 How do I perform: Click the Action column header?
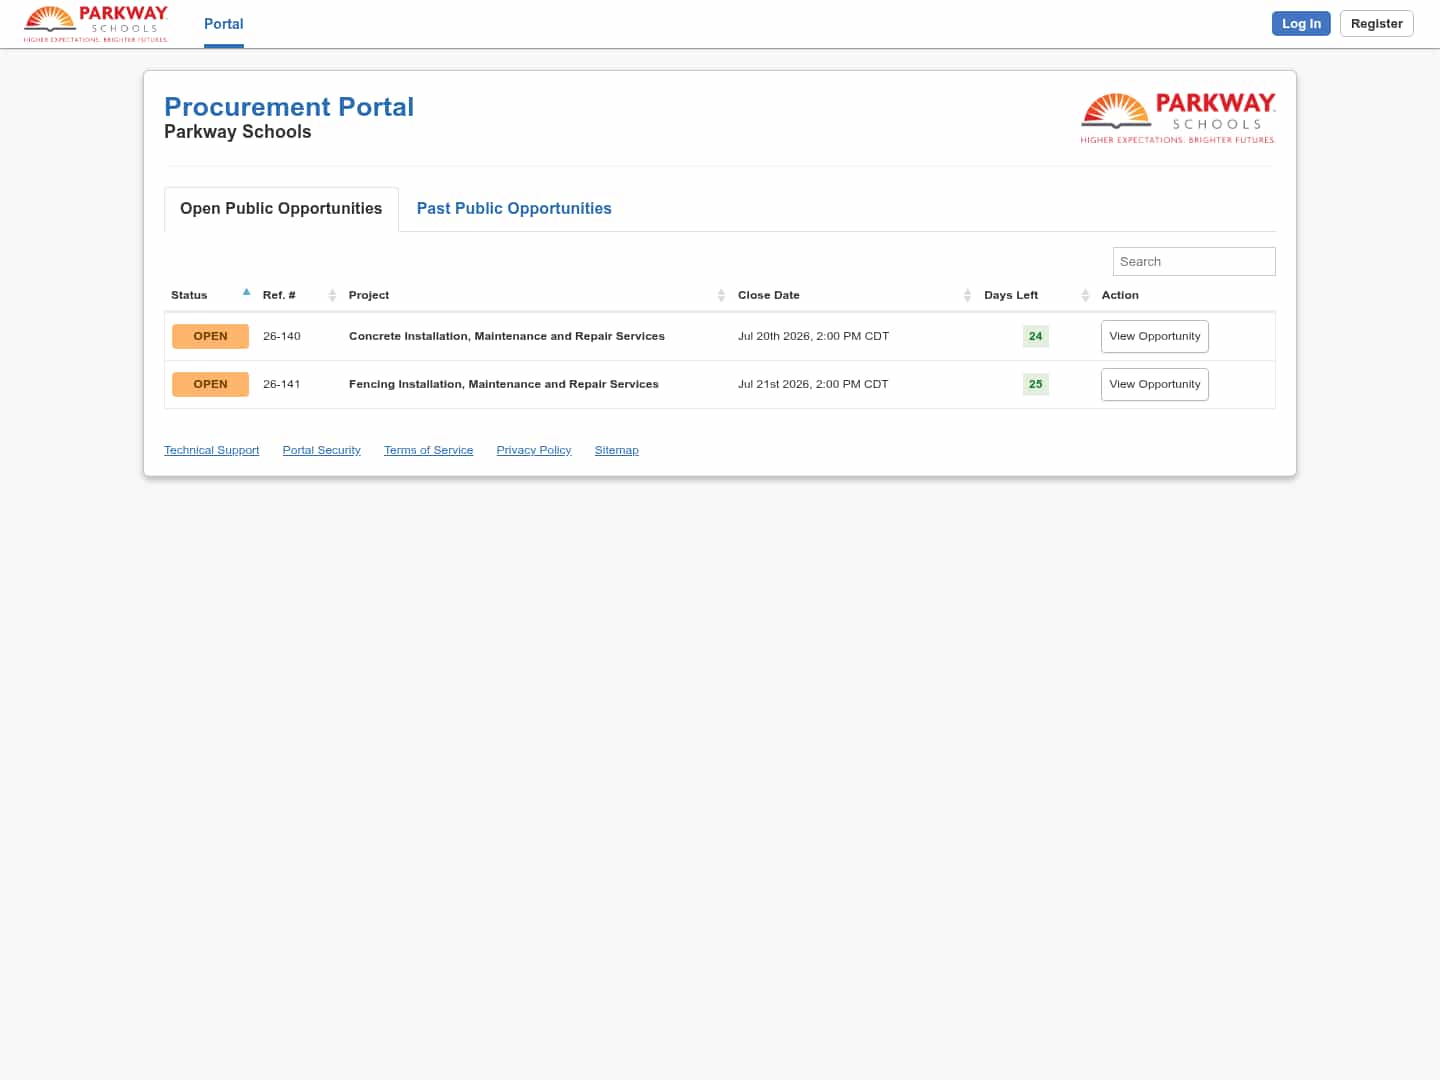(1120, 295)
